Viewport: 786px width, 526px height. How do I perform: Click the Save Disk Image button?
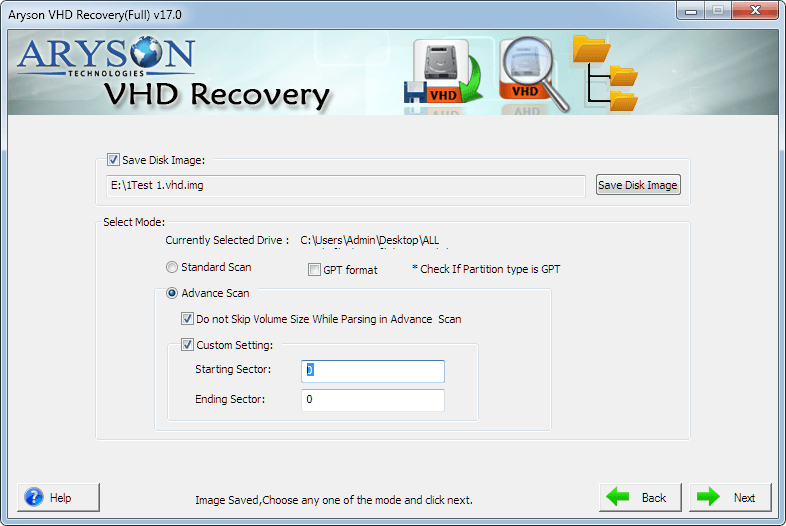(638, 185)
